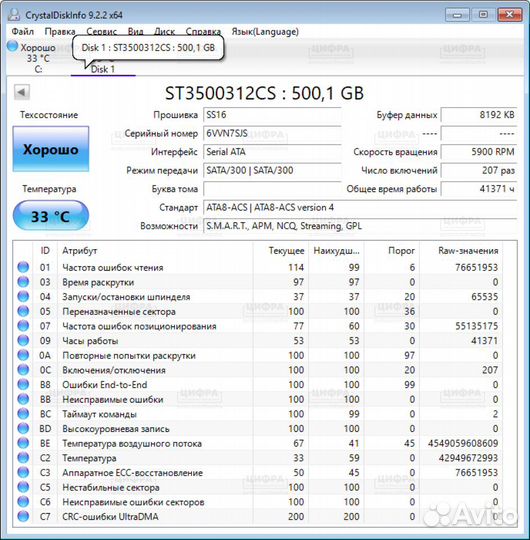Click the serial number field 6VVN7SJS
This screenshot has width=530, height=540.
pos(272,133)
